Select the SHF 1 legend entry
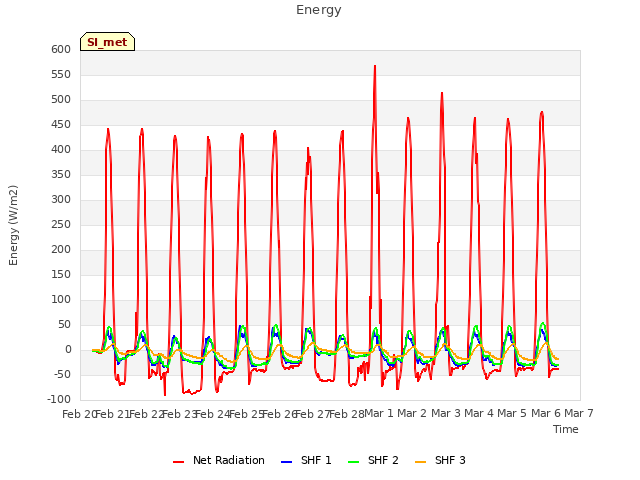This screenshot has height=480, width=640. pyautogui.click(x=306, y=460)
